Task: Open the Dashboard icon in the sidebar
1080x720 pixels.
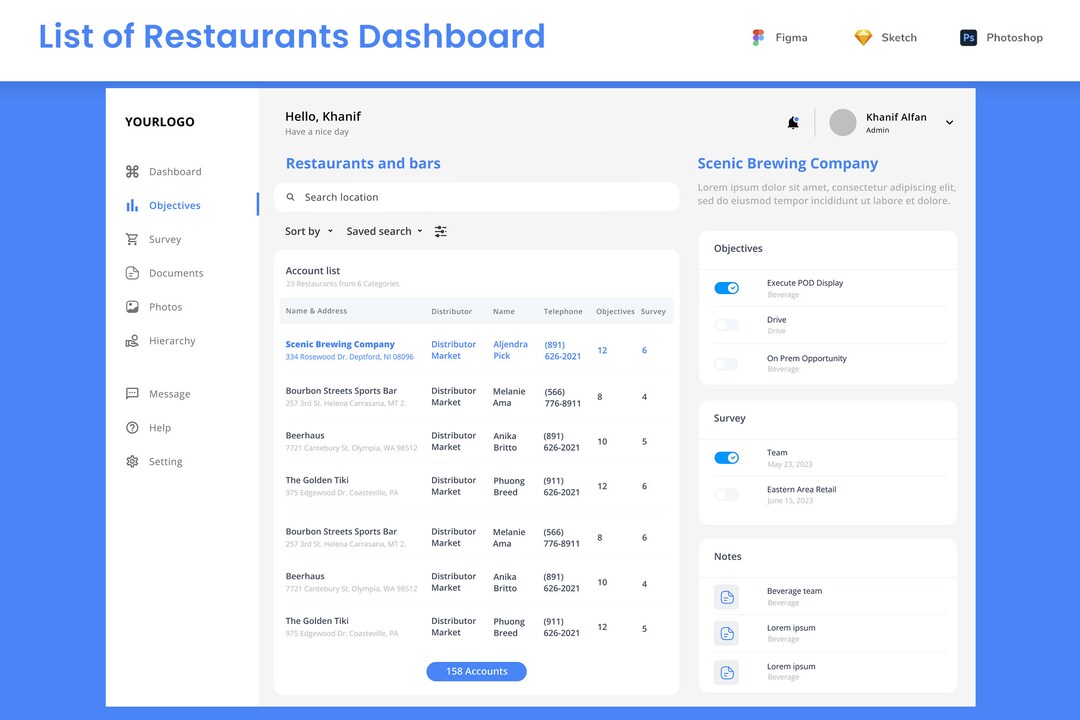Action: (x=134, y=171)
